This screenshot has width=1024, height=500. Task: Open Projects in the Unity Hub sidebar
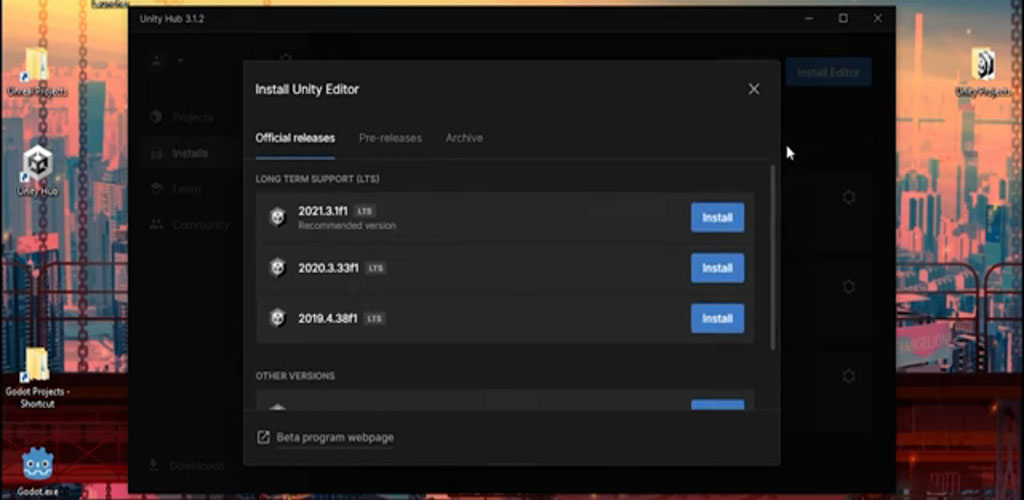[x=193, y=117]
